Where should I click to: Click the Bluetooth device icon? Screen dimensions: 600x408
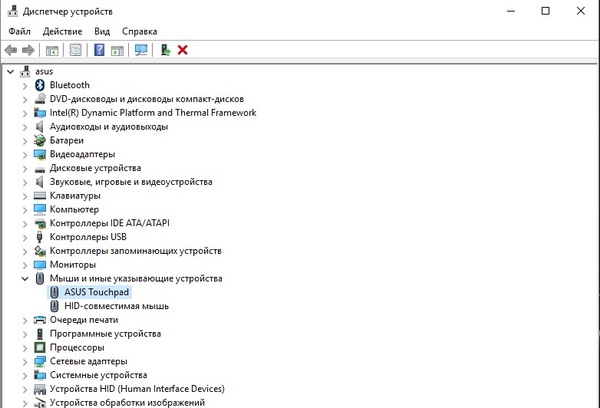(x=40, y=85)
